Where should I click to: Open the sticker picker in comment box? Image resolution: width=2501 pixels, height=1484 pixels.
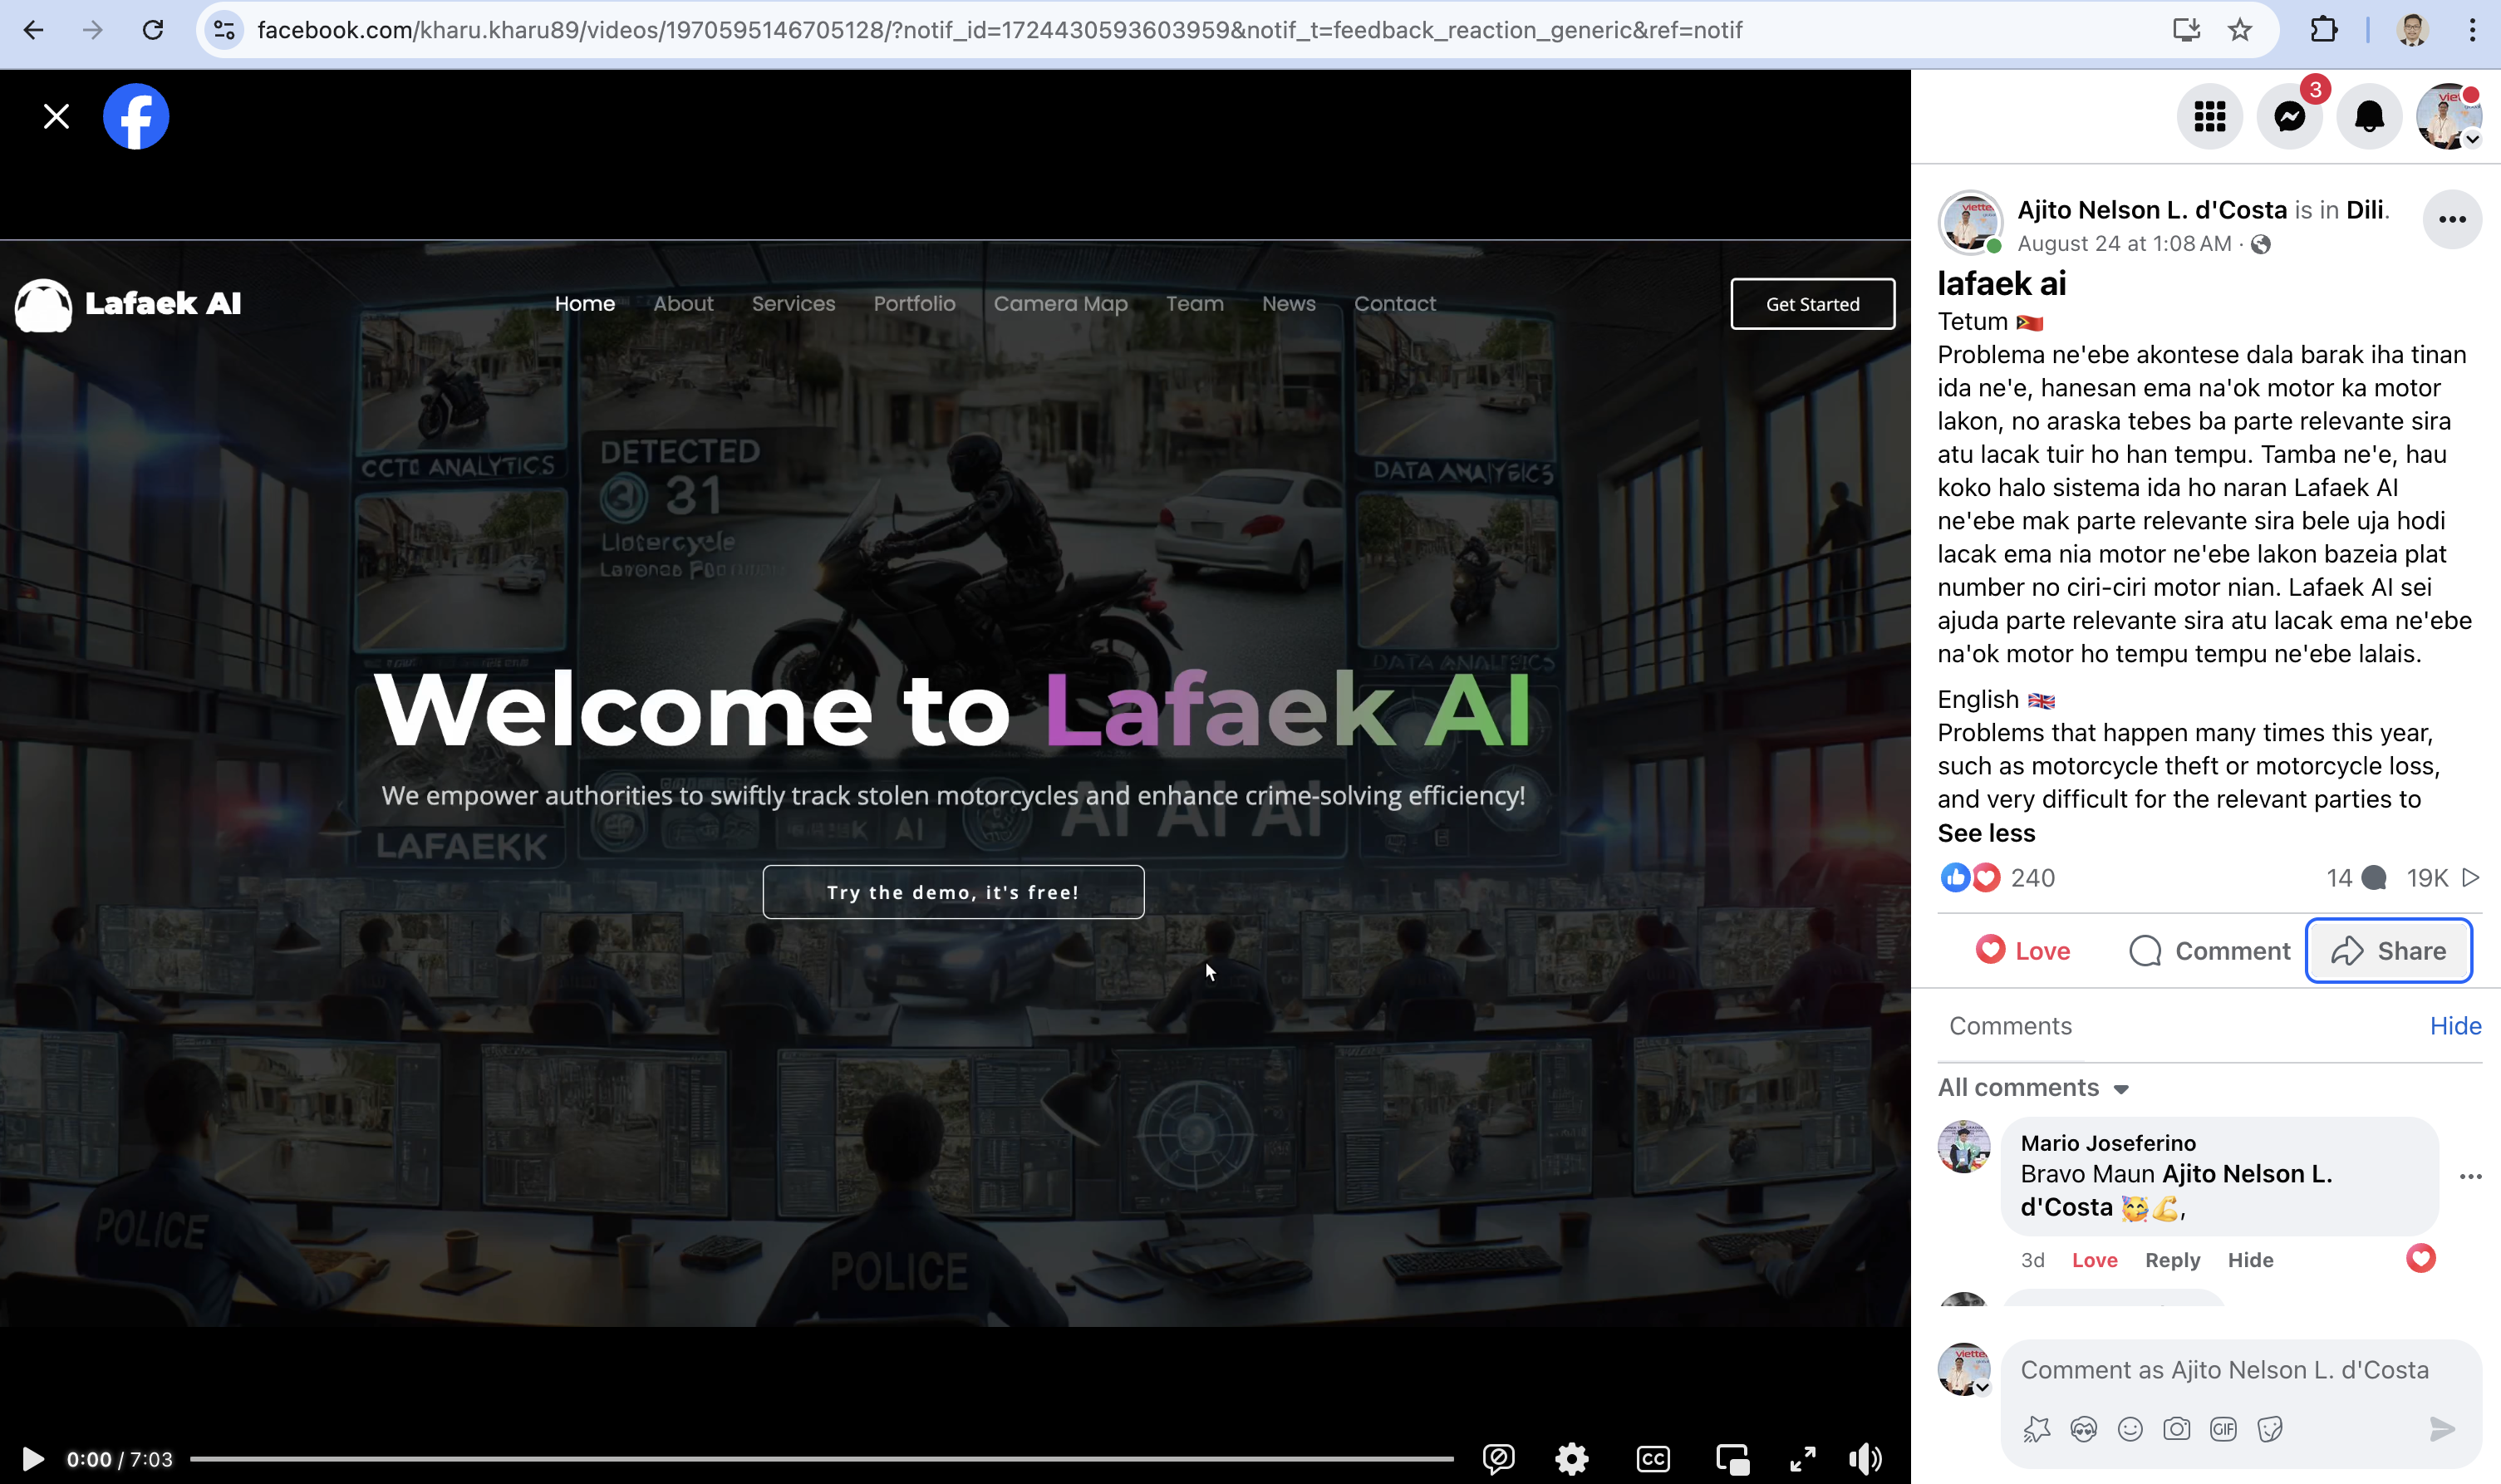2270,1428
